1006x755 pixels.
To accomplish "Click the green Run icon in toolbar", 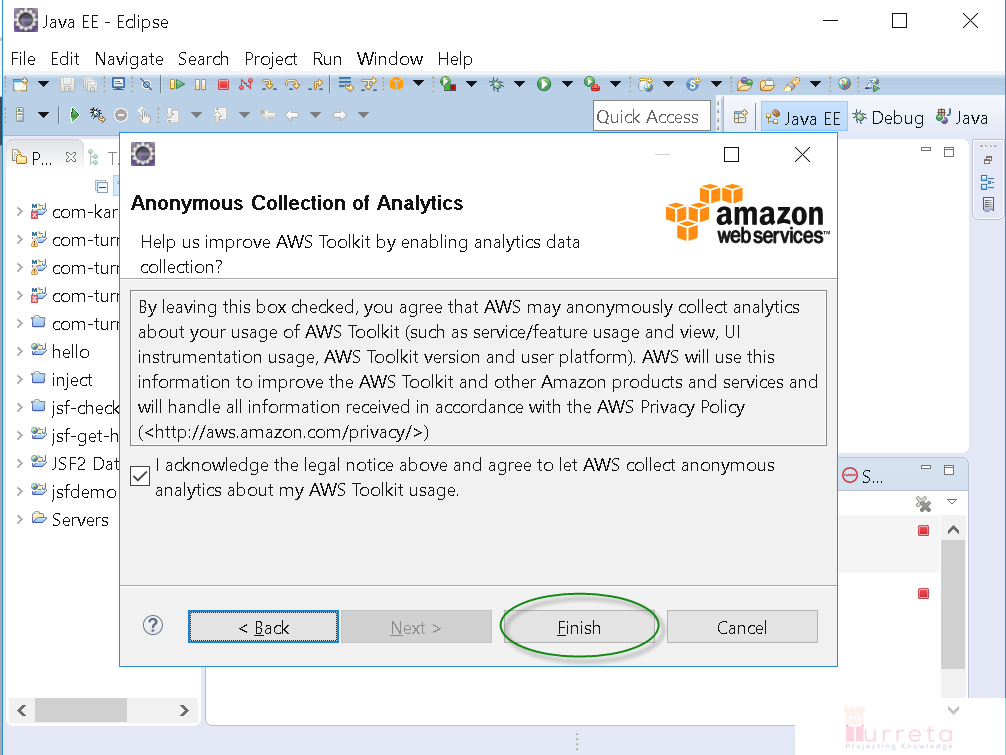I will [544, 84].
